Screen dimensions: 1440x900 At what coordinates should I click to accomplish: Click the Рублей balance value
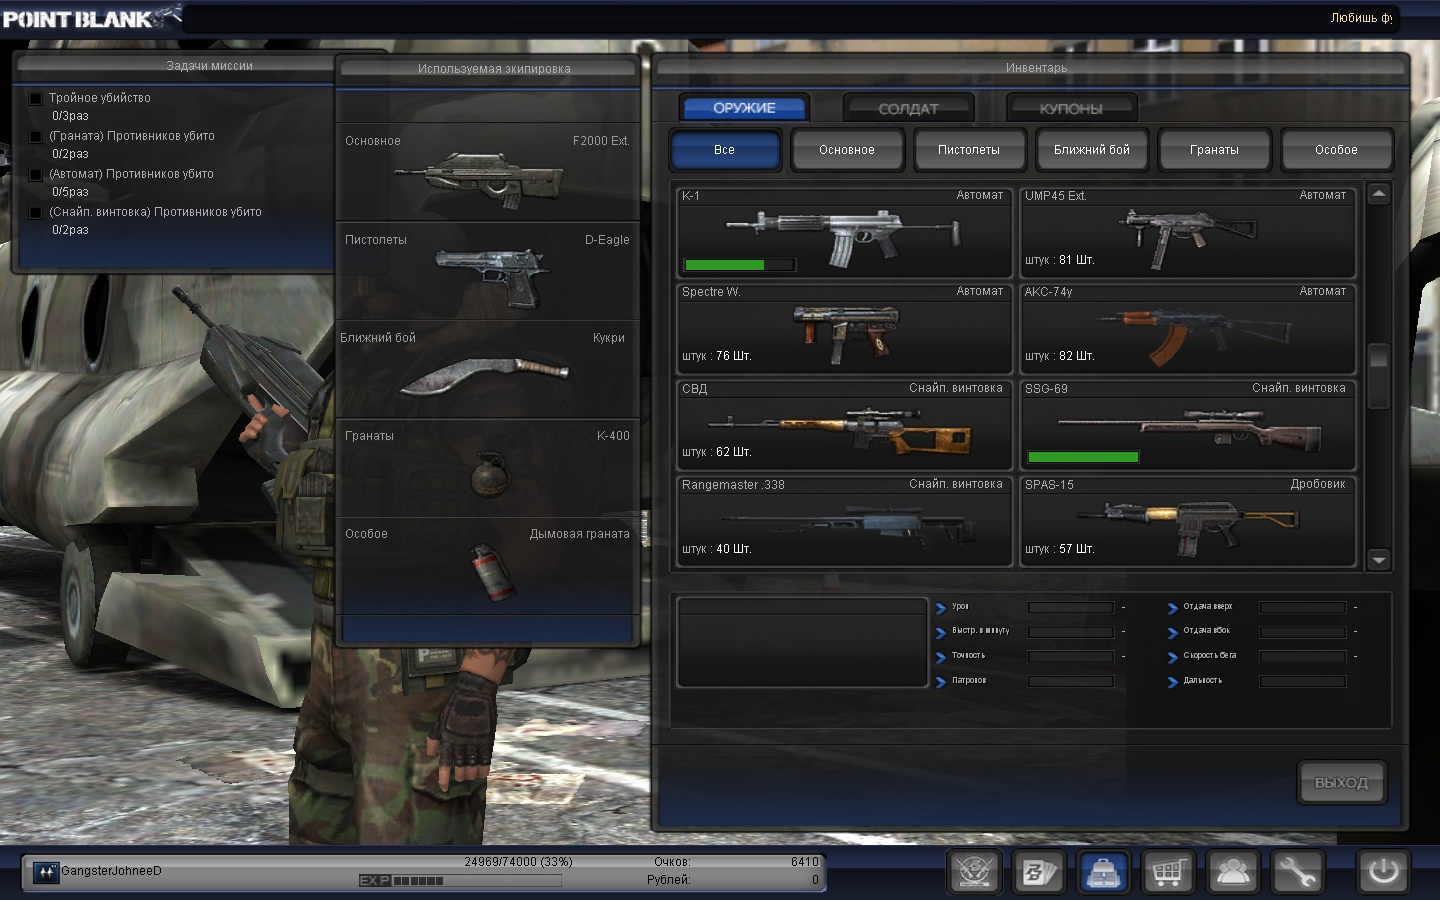point(814,880)
